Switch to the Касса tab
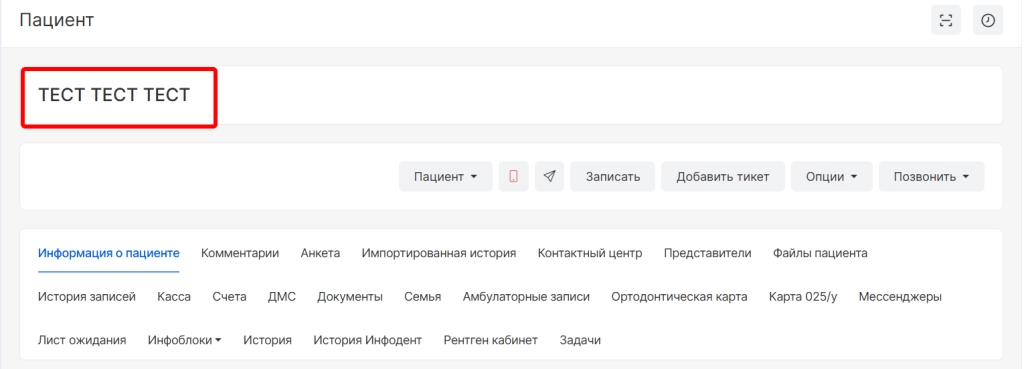Screen dimensions: 1024x369 pyautogui.click(x=174, y=297)
